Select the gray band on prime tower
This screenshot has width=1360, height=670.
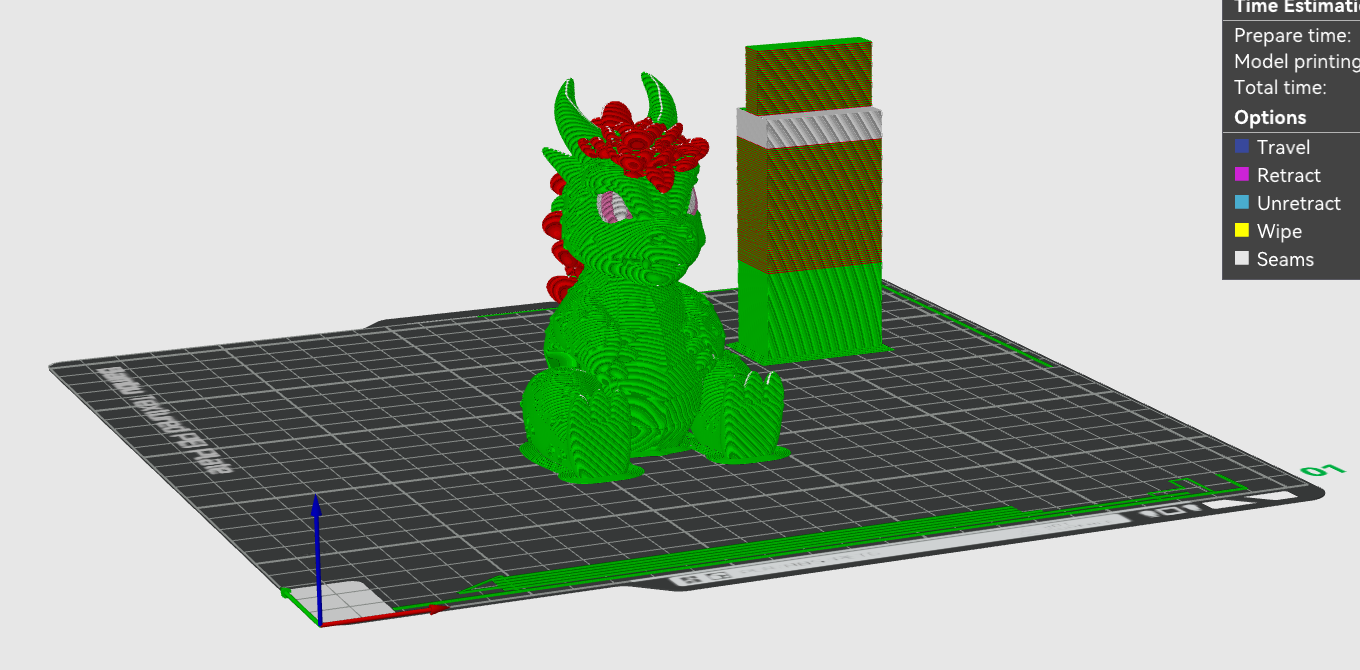coord(810,127)
